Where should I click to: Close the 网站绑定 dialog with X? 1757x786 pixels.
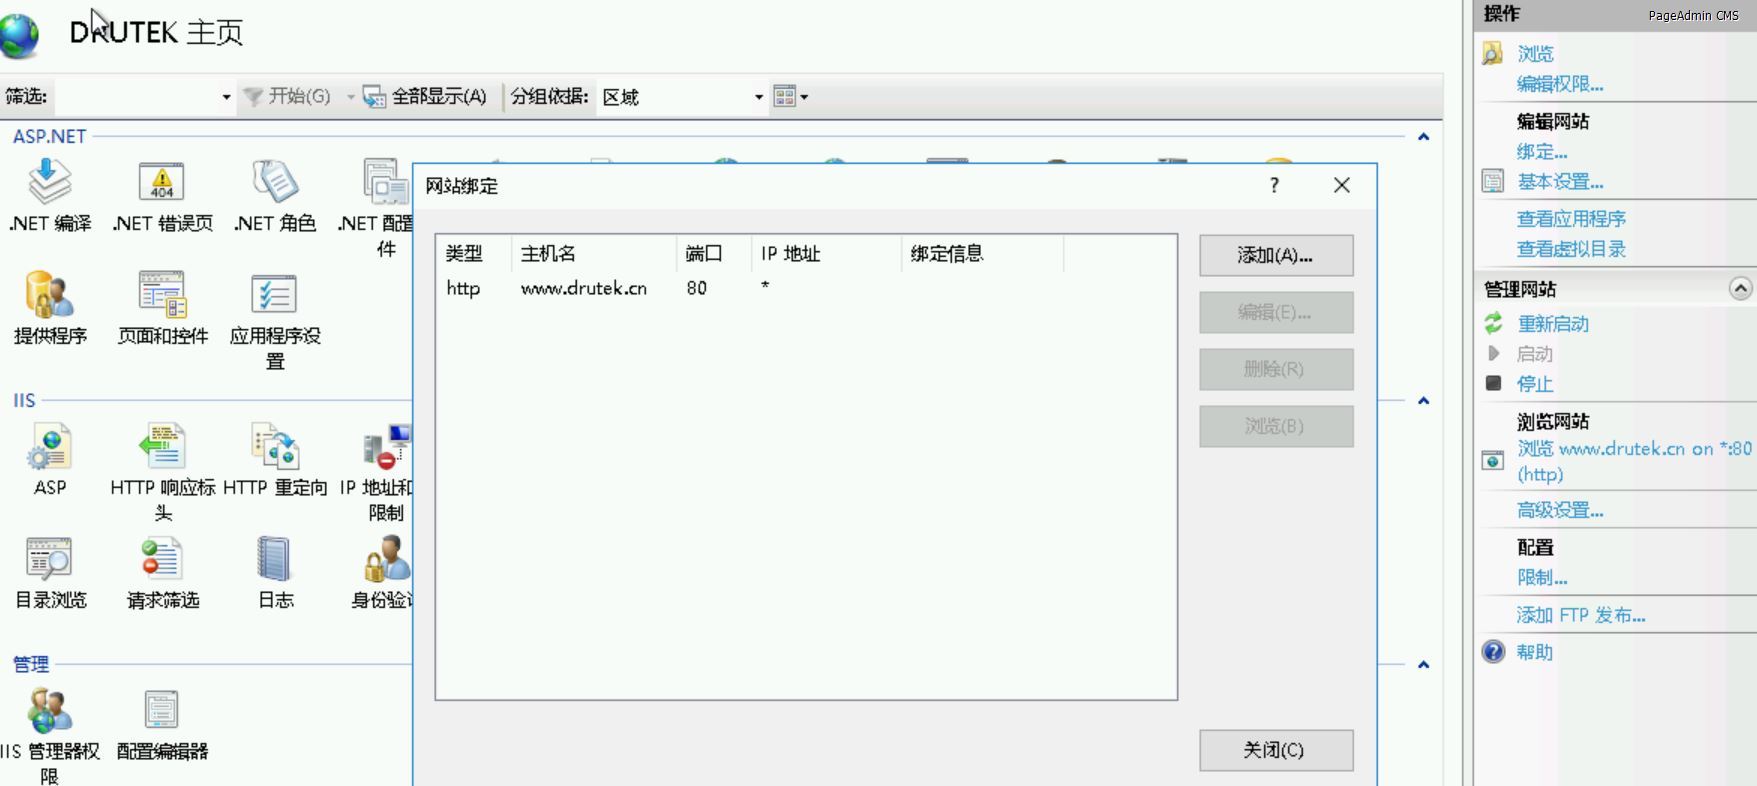click(1342, 185)
